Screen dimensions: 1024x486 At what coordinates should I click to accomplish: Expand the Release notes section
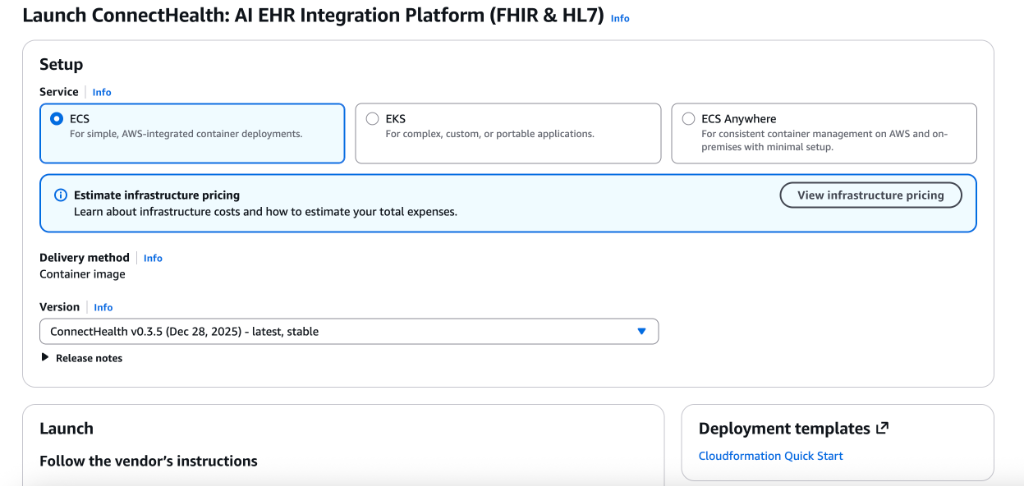click(88, 358)
